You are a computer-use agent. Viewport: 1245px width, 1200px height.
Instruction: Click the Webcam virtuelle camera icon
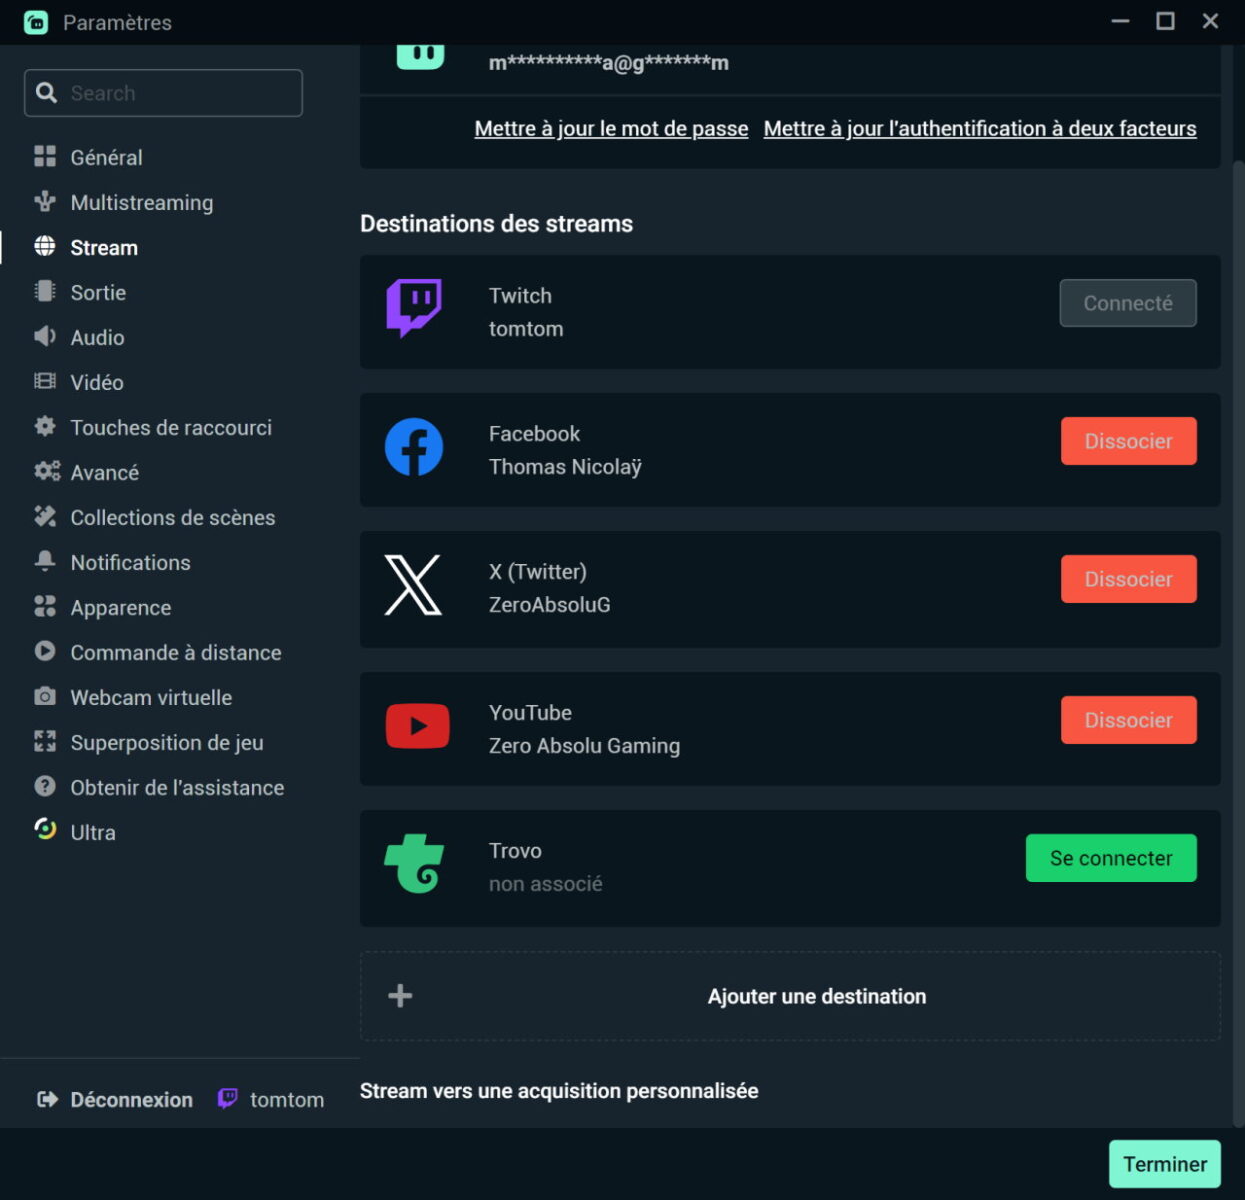45,696
